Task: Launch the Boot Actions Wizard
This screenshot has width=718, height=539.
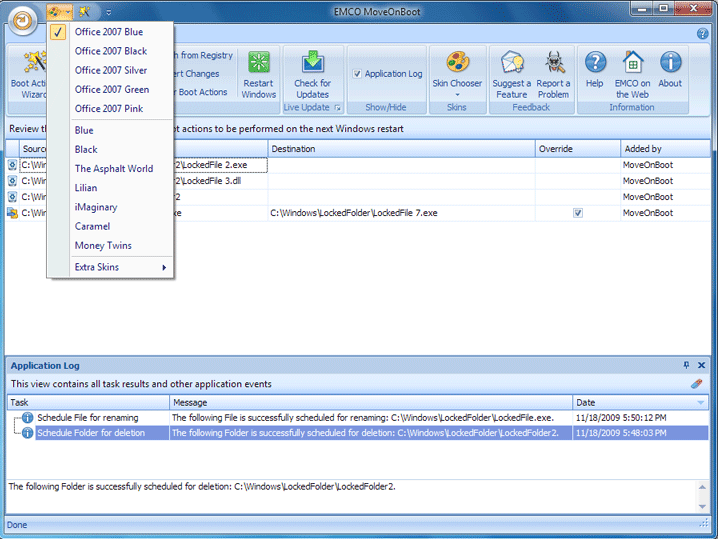Action: pos(28,76)
